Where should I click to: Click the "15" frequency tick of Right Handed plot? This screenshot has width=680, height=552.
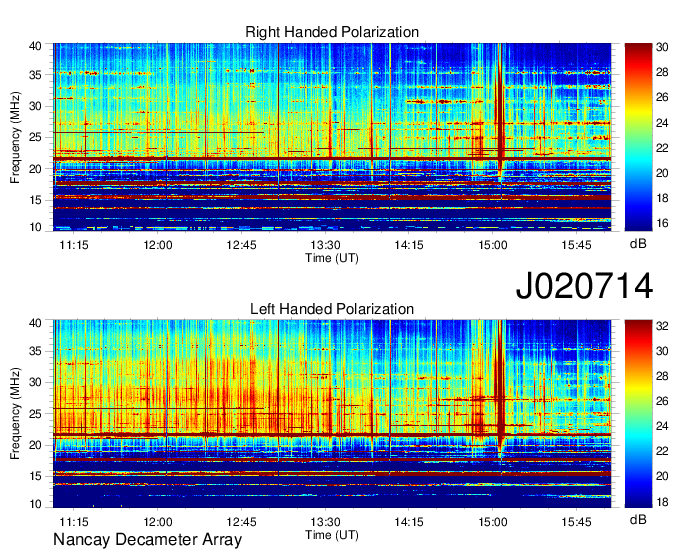click(35, 200)
